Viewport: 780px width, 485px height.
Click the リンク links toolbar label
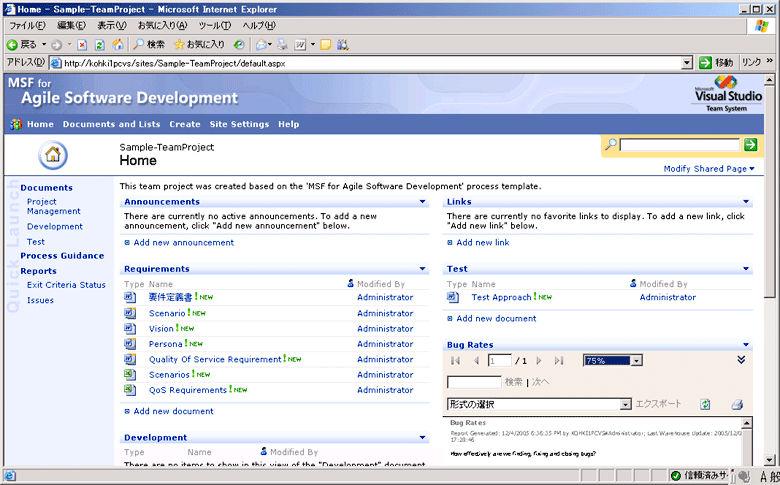click(751, 62)
